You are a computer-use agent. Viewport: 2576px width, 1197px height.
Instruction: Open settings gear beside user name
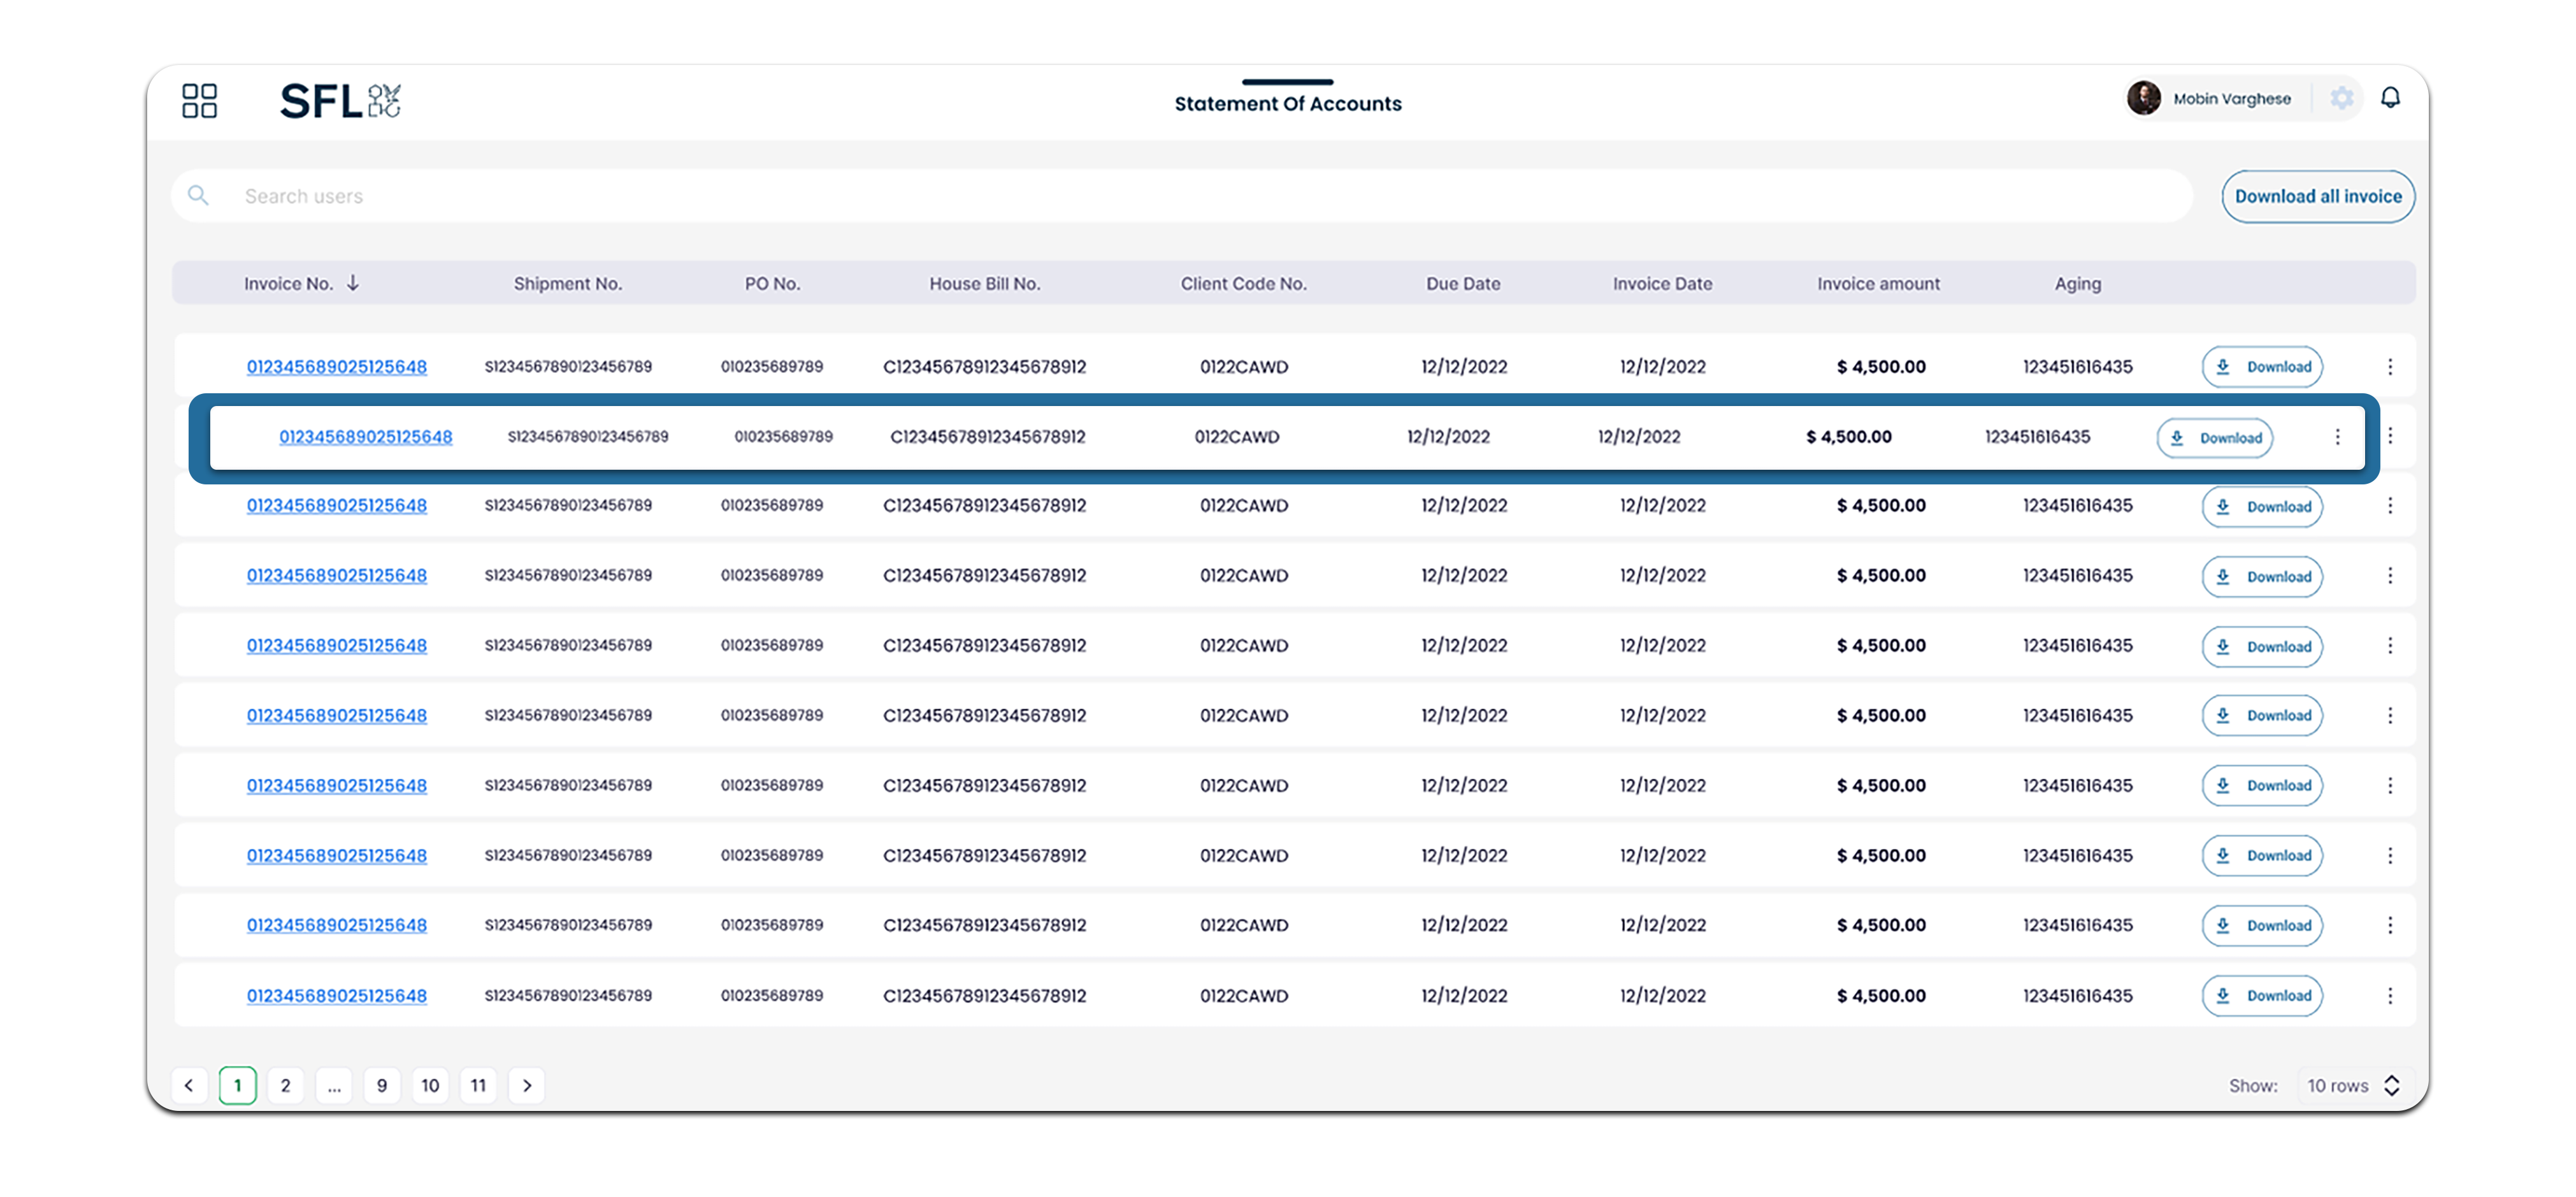2341,98
